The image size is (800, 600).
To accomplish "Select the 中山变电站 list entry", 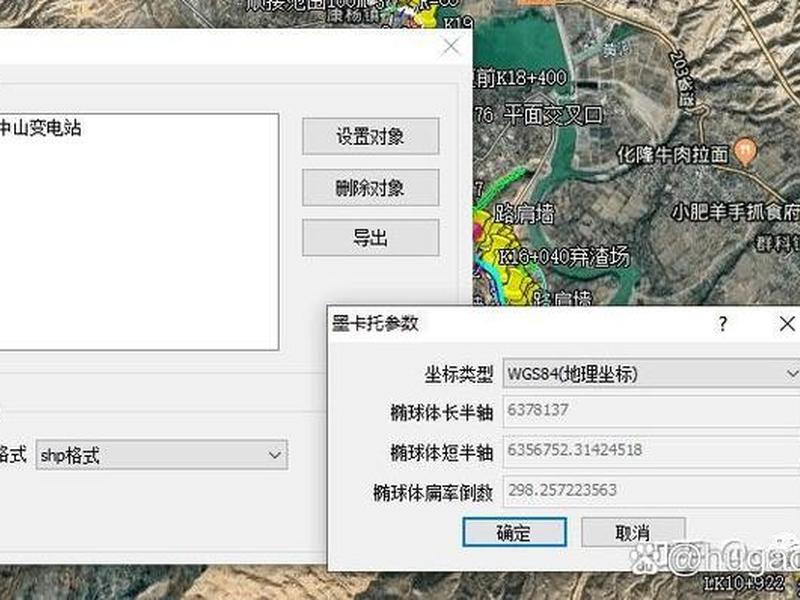I will click(x=40, y=128).
